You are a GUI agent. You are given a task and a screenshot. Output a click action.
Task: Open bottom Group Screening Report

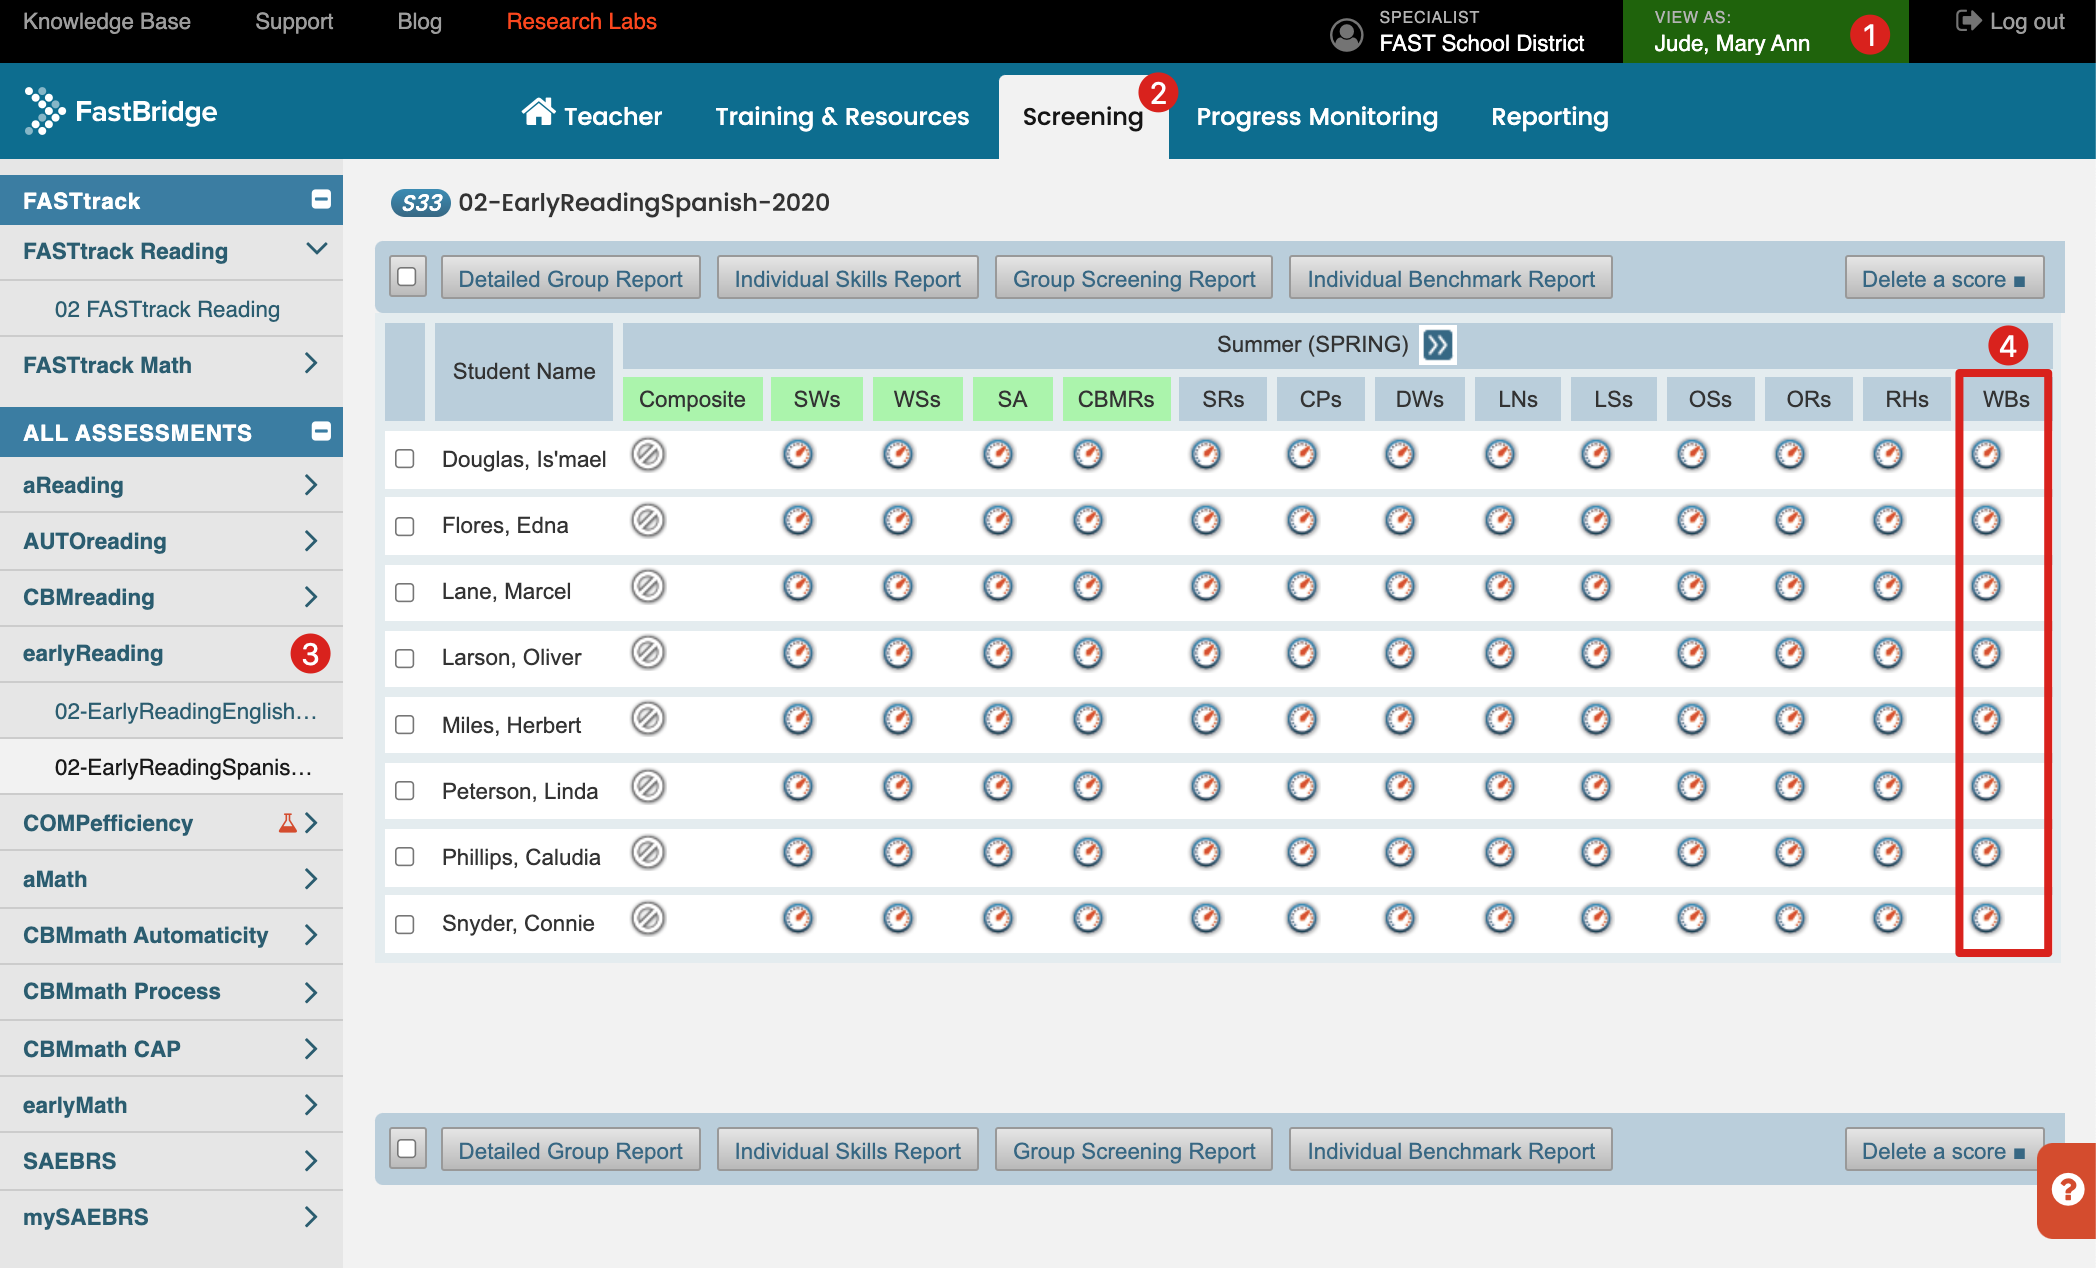1134,1150
